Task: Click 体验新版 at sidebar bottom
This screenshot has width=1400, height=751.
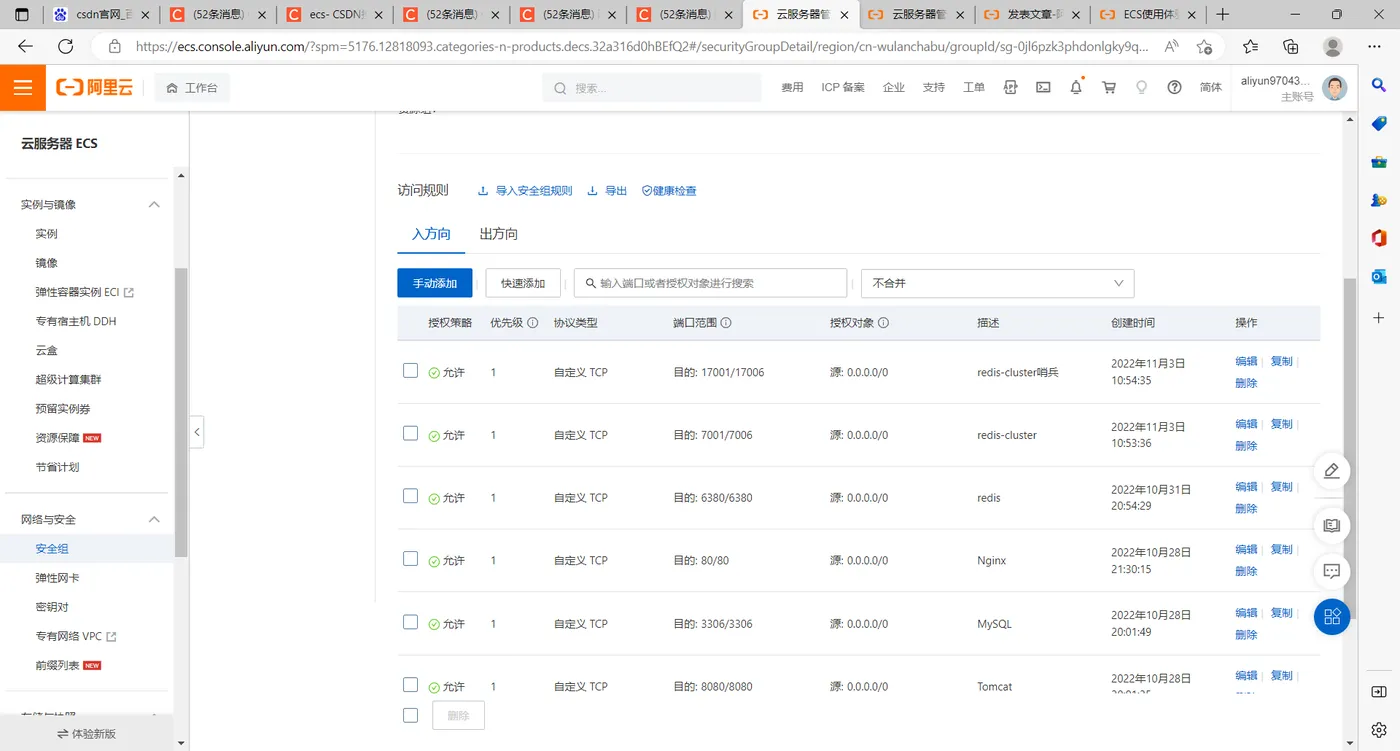Action: [x=87, y=734]
